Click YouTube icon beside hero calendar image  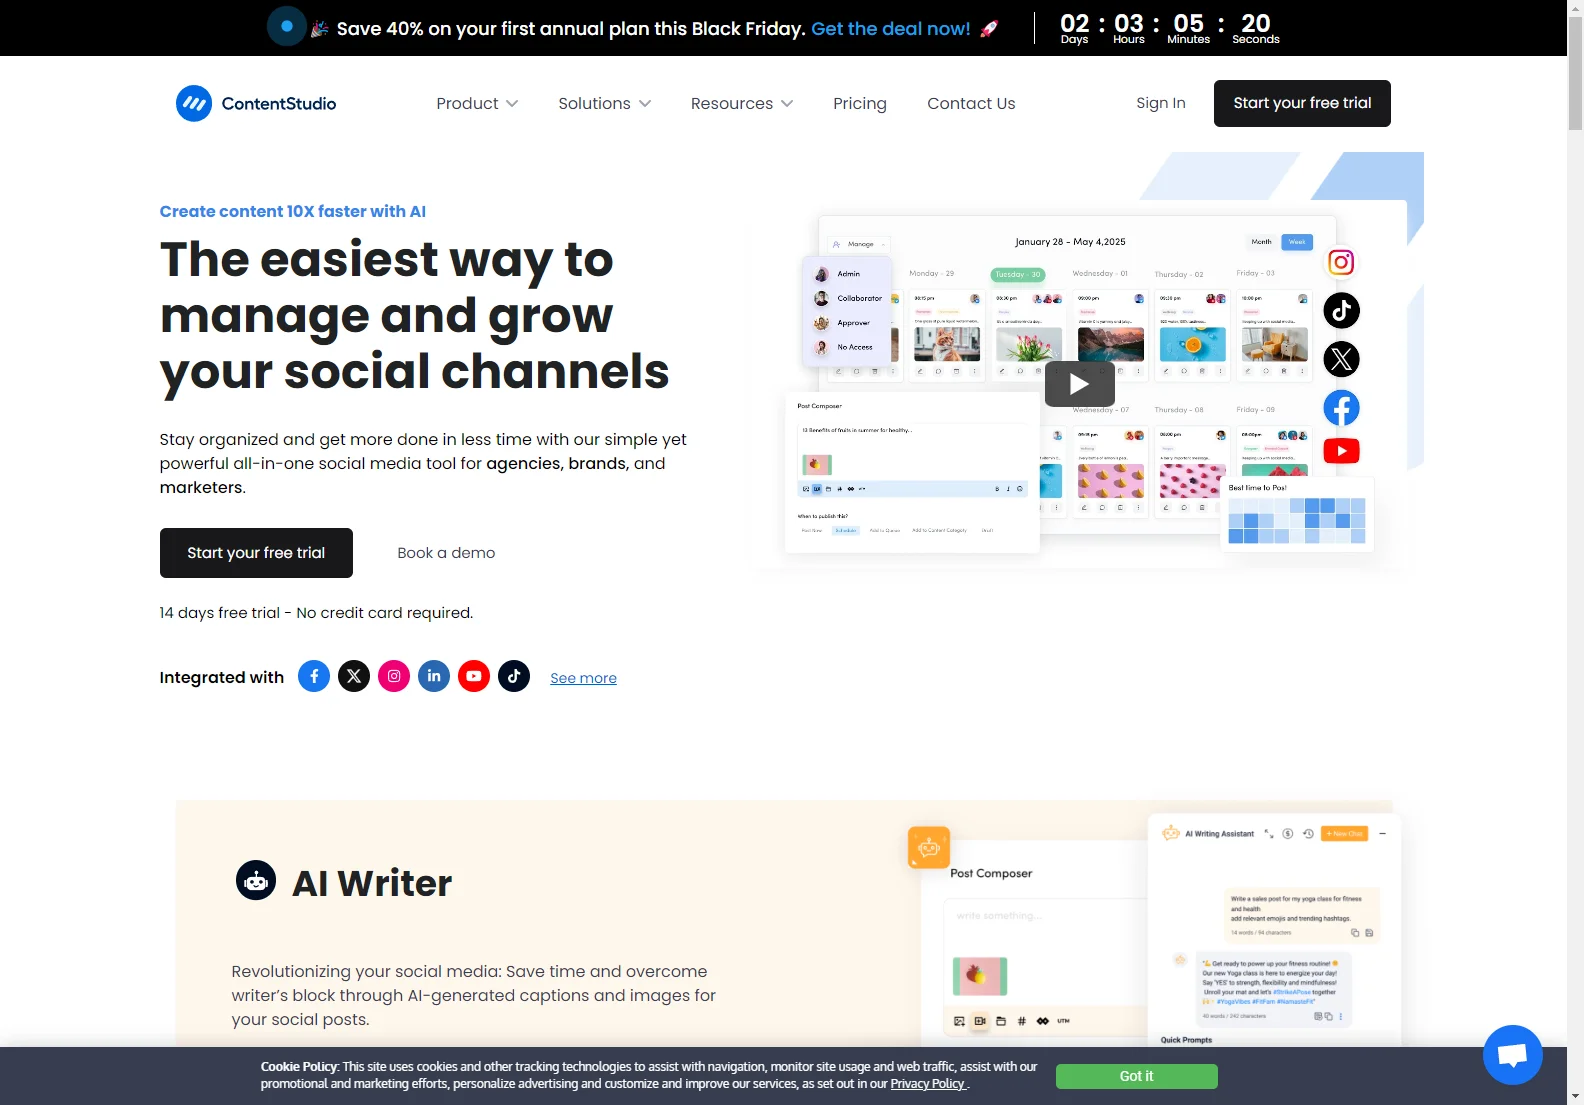coord(1341,451)
